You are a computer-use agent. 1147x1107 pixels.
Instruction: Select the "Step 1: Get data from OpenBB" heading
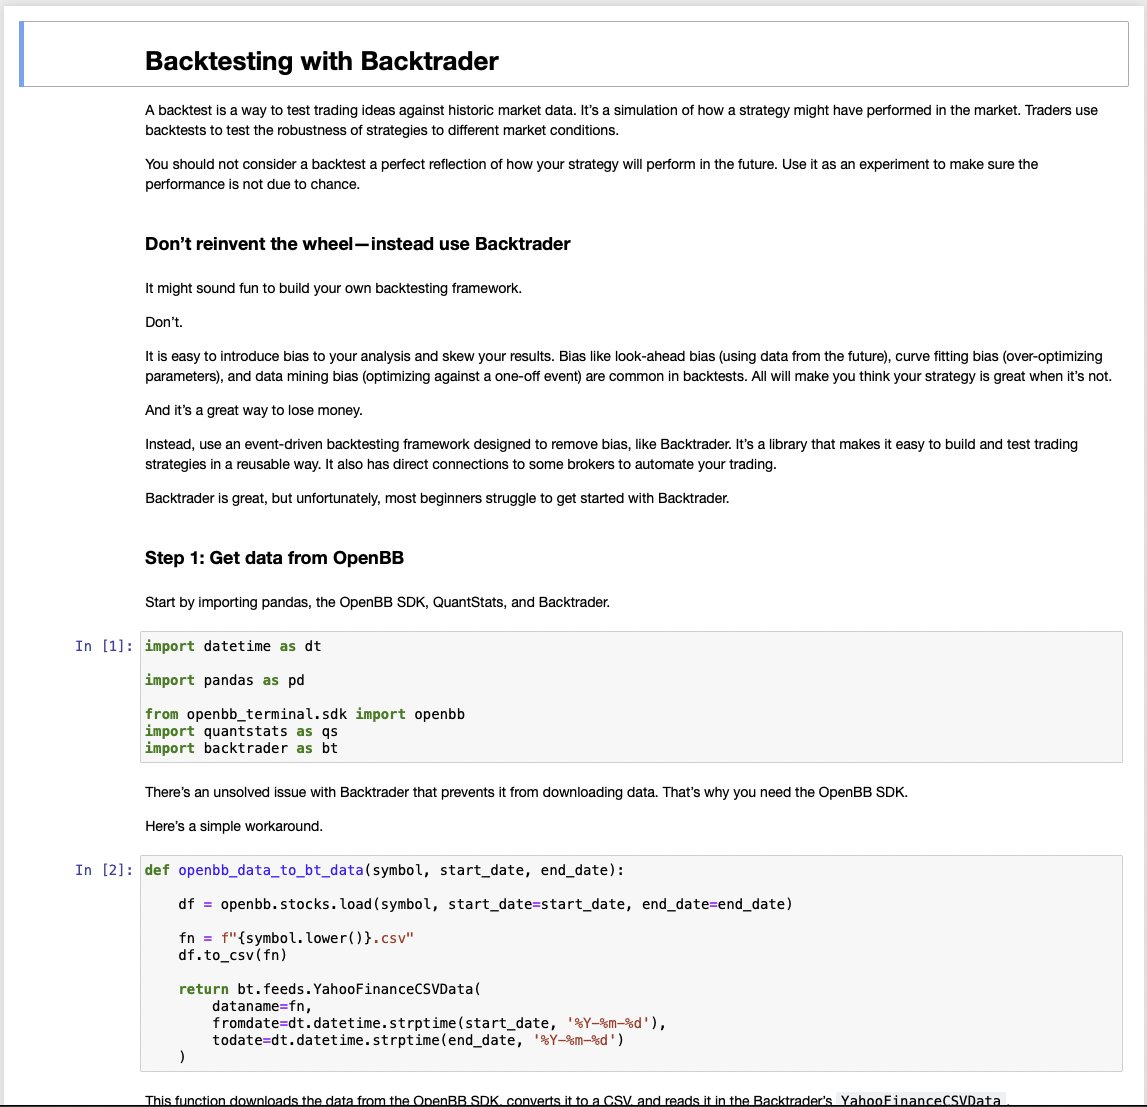click(275, 558)
